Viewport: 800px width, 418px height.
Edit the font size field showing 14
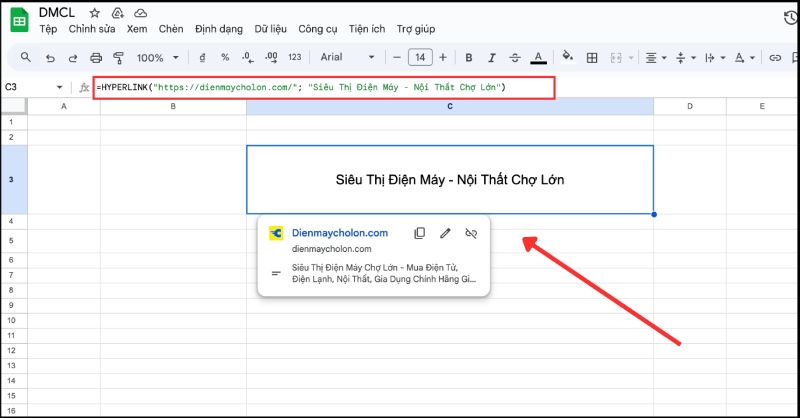point(420,57)
